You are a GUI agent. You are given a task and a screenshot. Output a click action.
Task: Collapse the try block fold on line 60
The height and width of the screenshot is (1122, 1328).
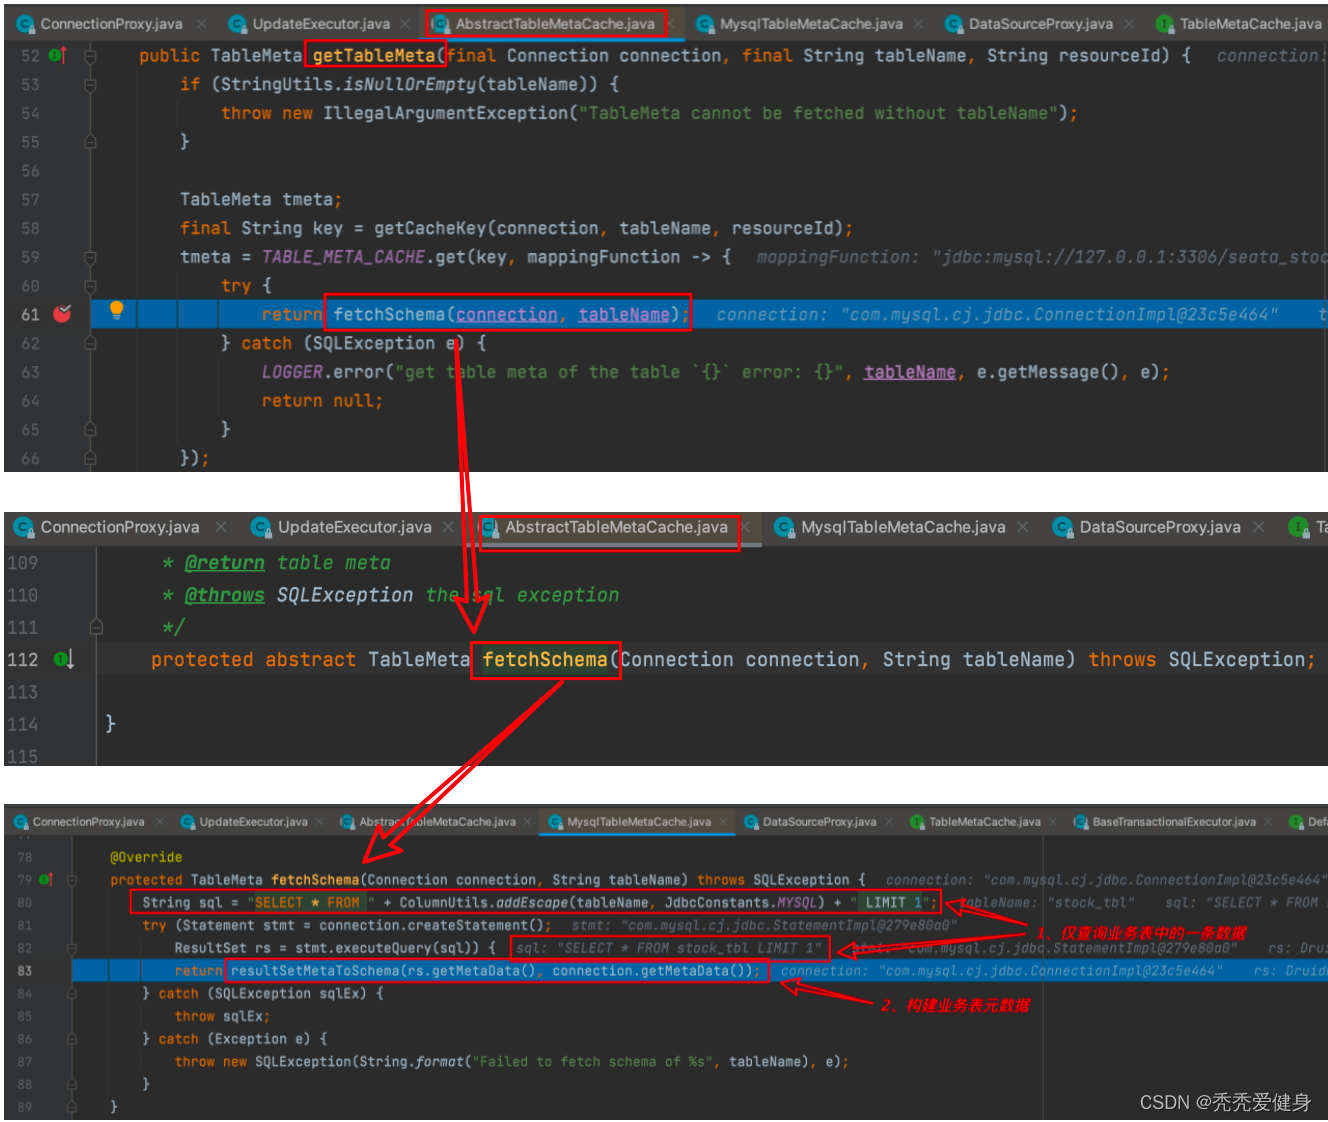[x=90, y=286]
